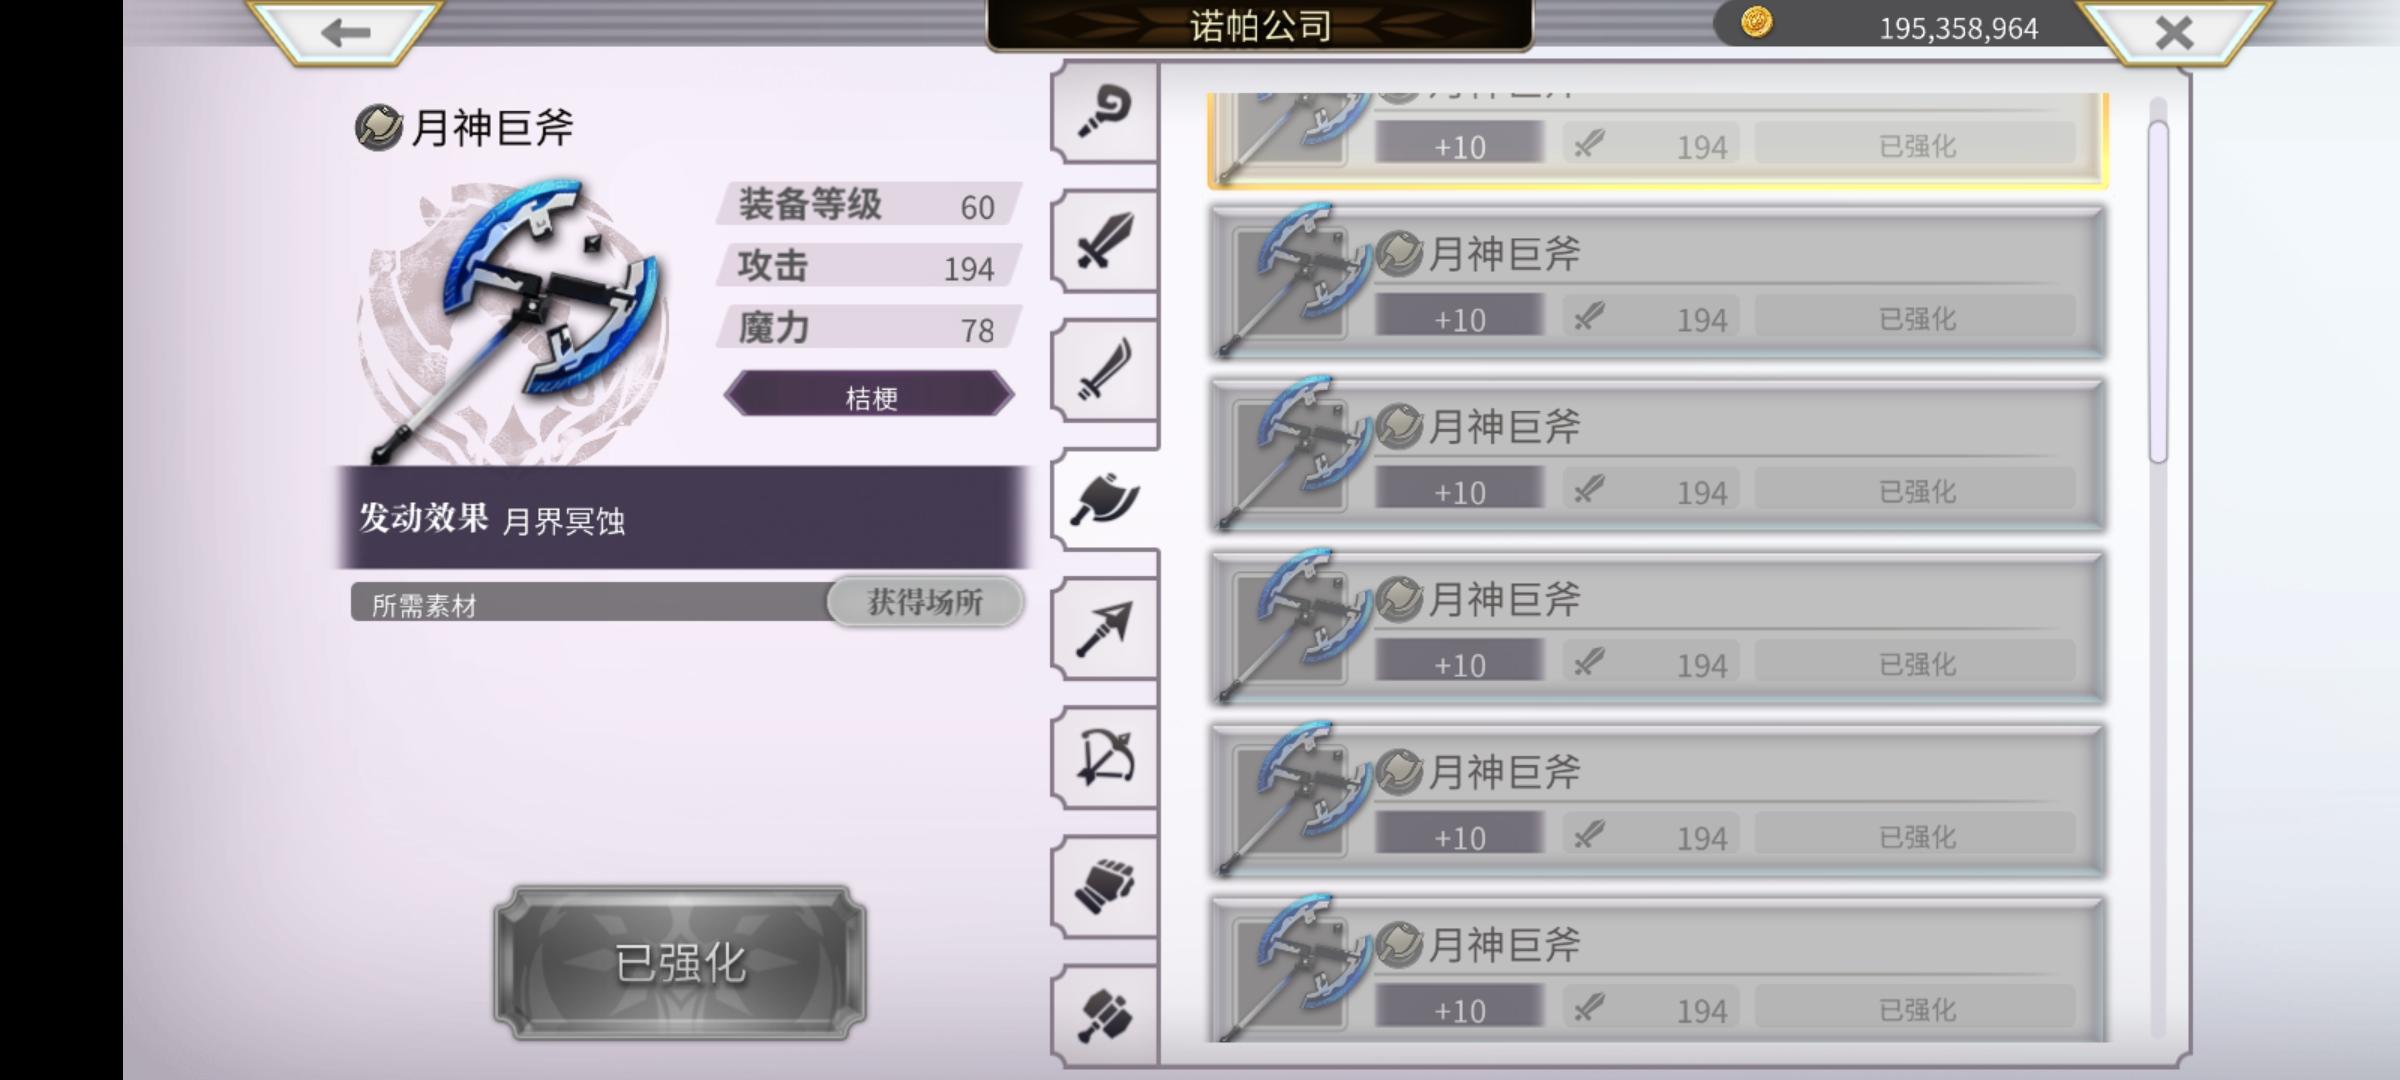This screenshot has width=2400, height=1080.
Task: Select the staff weapon category tab
Action: pyautogui.click(x=1104, y=112)
